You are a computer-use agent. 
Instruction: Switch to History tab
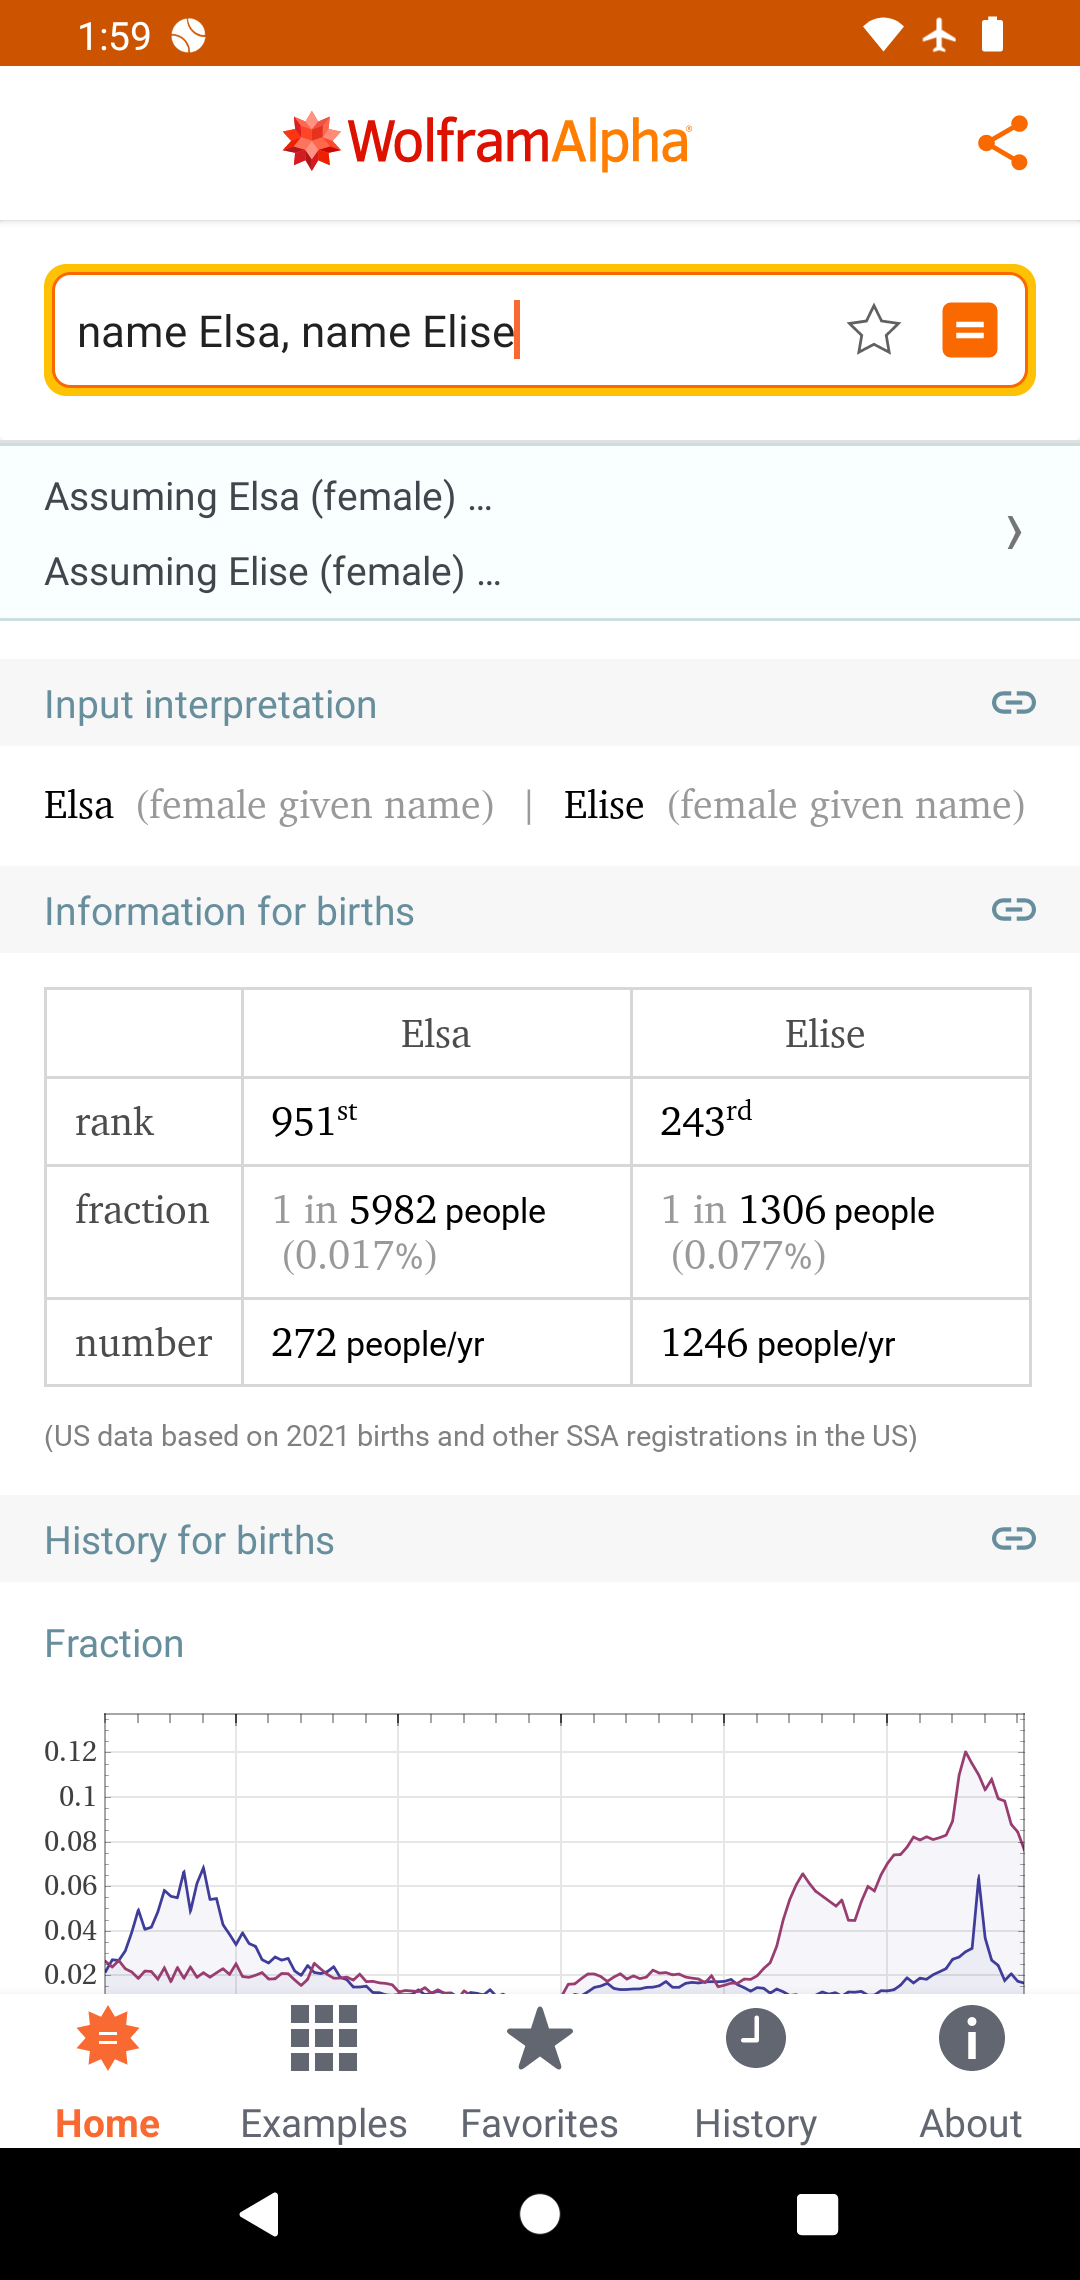pos(755,2073)
